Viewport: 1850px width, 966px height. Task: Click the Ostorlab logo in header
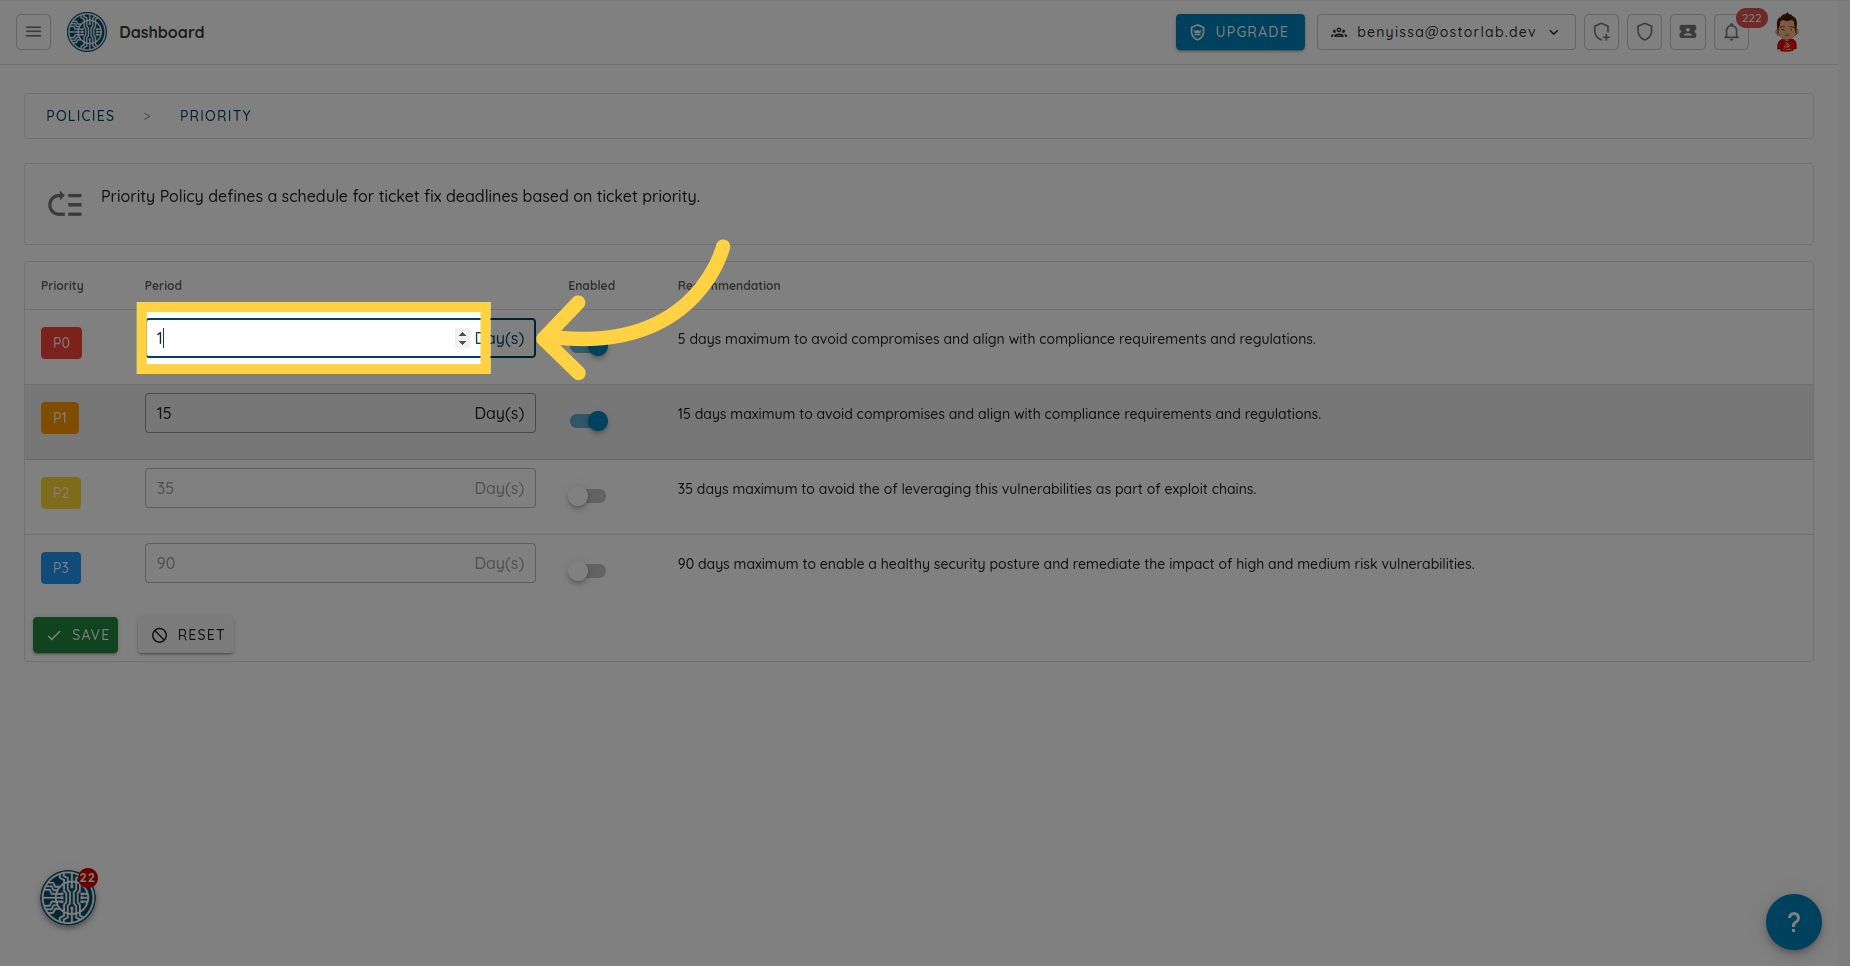pos(87,32)
